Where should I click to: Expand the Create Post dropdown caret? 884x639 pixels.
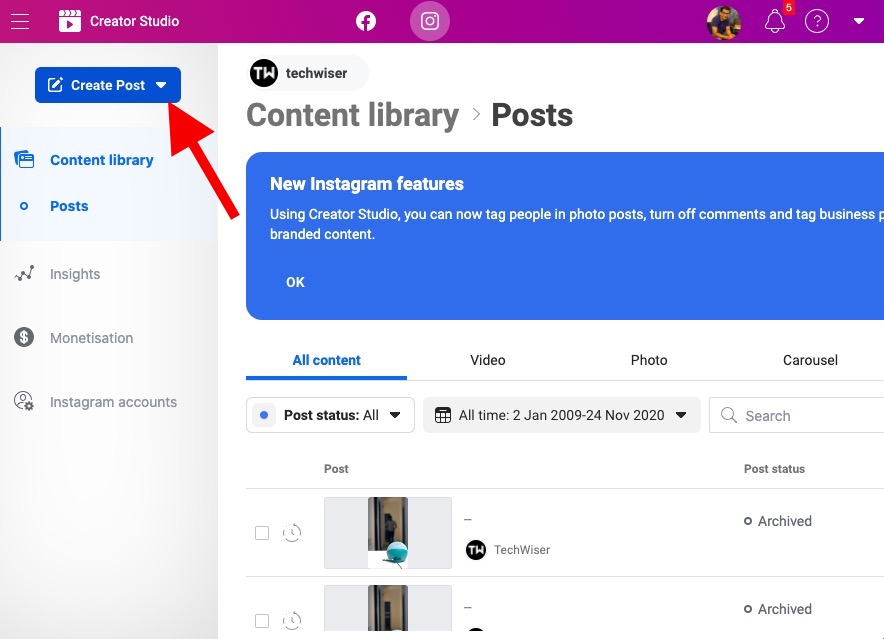[x=161, y=85]
